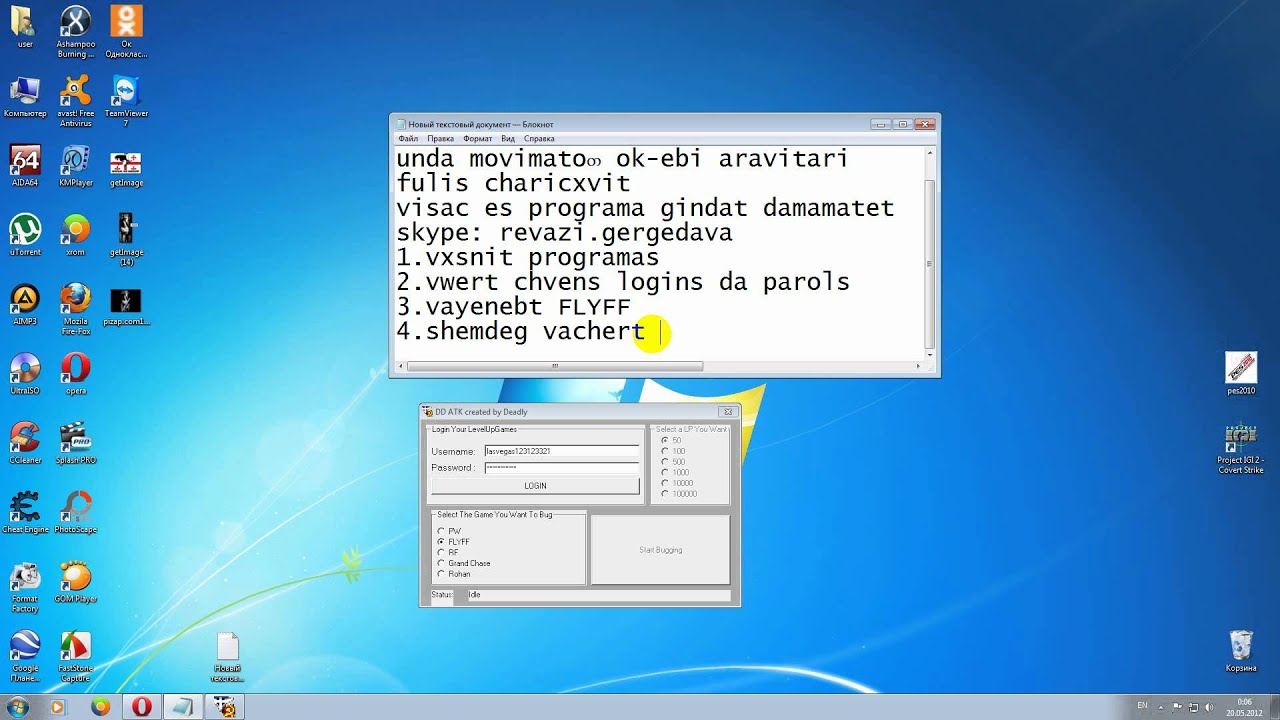Launch Project IGI 2 Covert Strike shortcut
This screenshot has height=720, width=1280.
pos(1241,448)
